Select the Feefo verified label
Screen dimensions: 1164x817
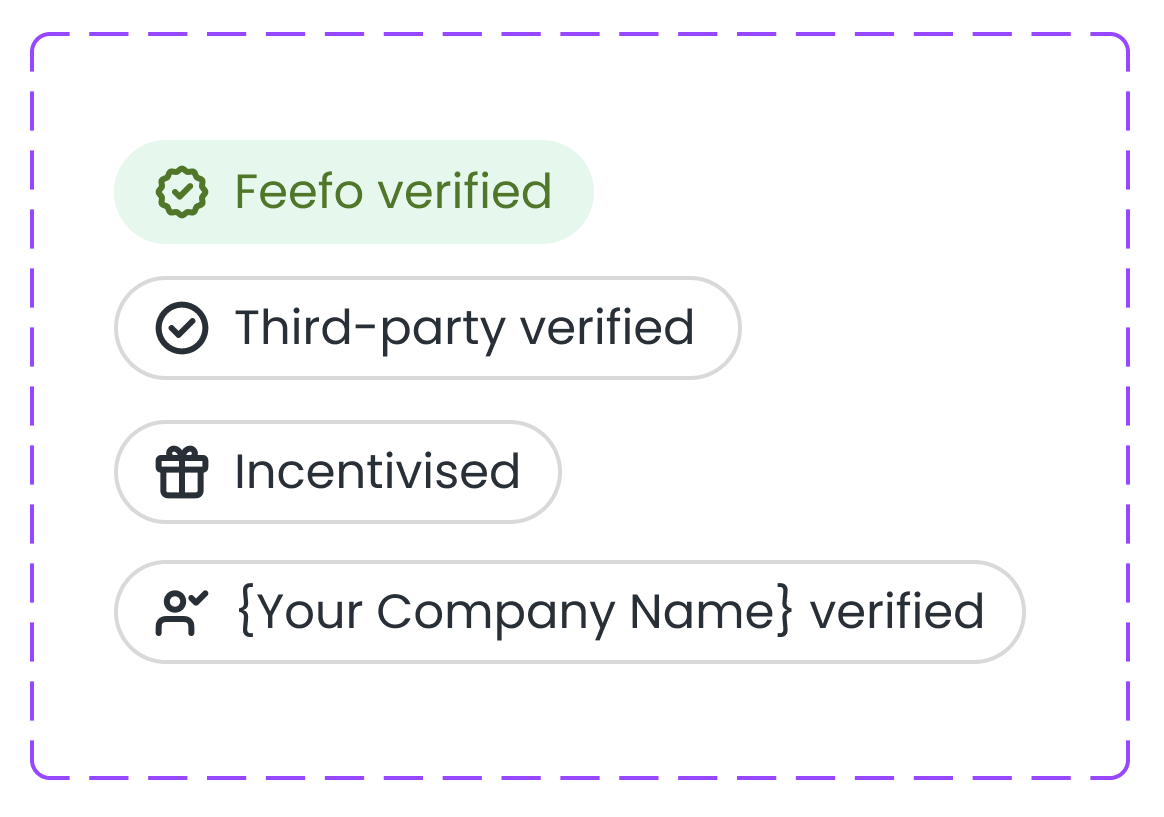click(x=393, y=191)
